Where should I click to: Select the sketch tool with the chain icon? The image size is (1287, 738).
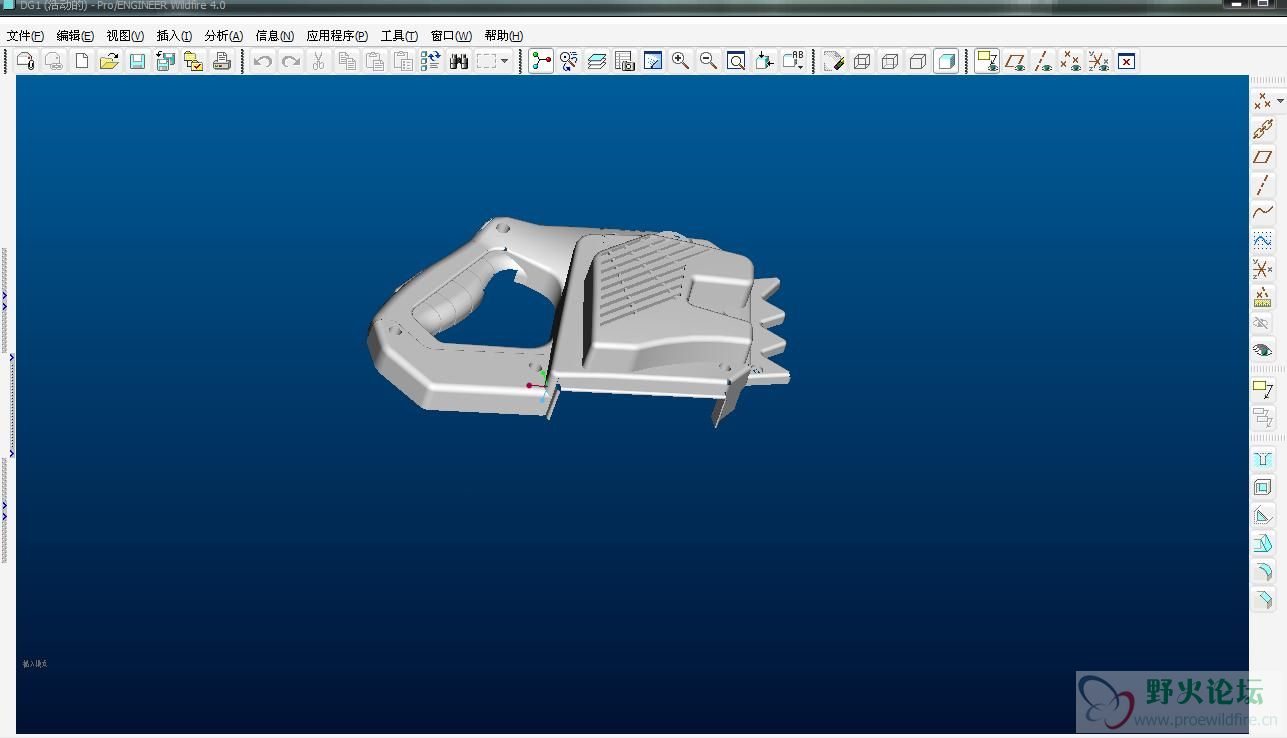(x=1262, y=129)
